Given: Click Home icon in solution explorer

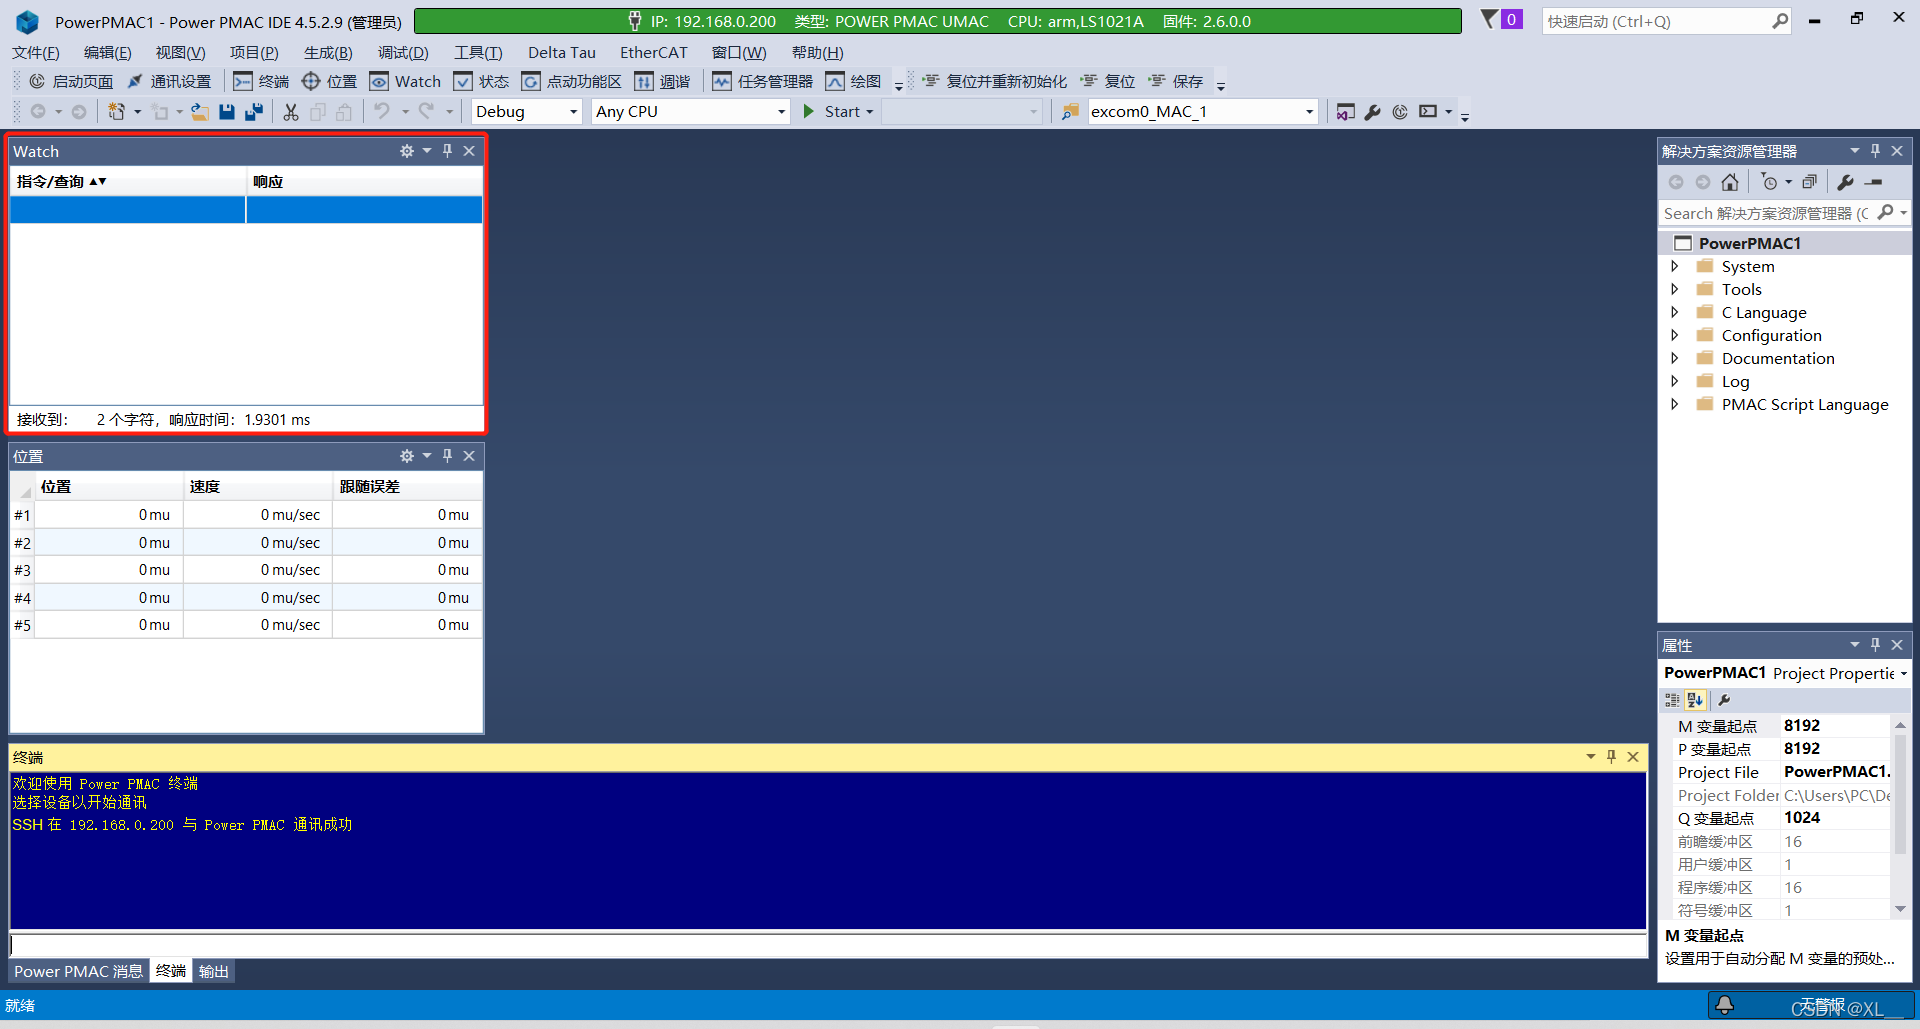Looking at the screenshot, I should [x=1730, y=182].
